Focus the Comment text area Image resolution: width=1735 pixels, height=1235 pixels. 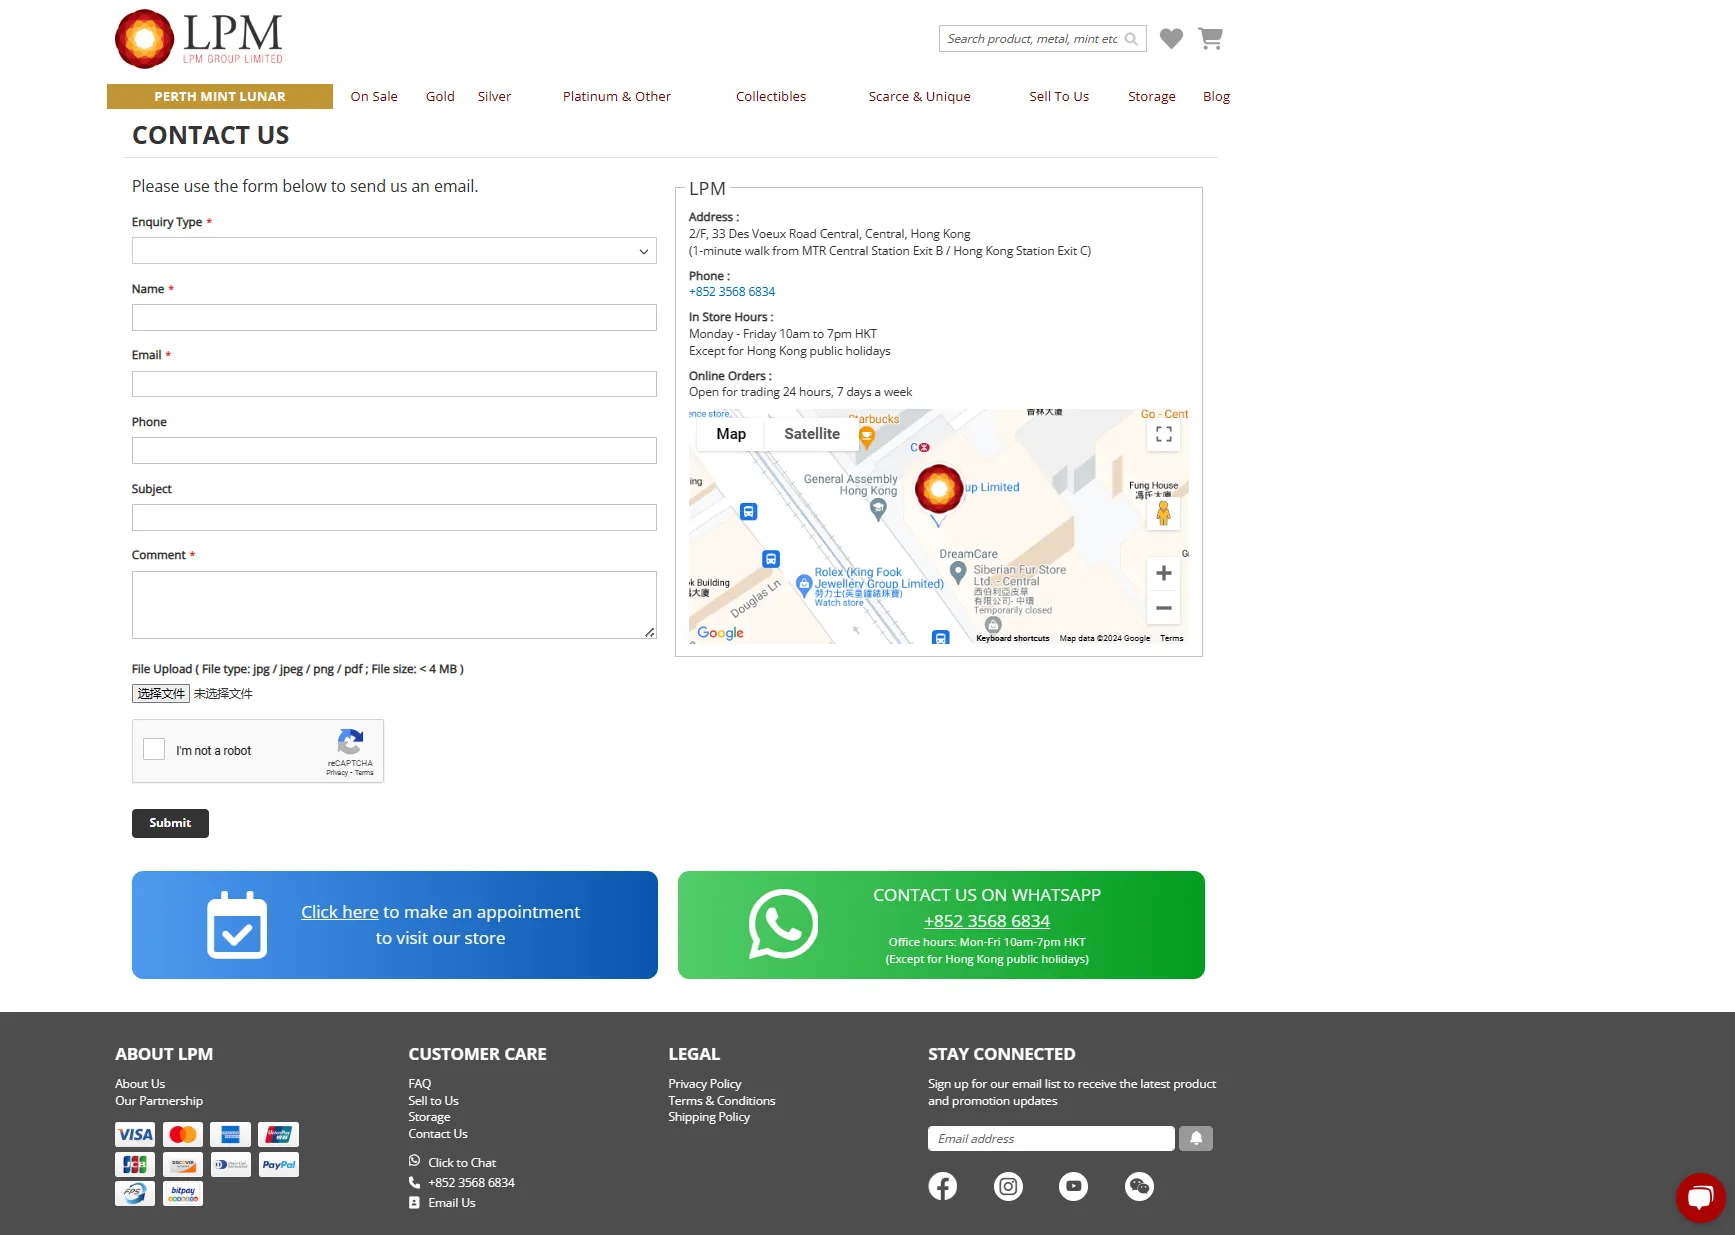click(394, 605)
